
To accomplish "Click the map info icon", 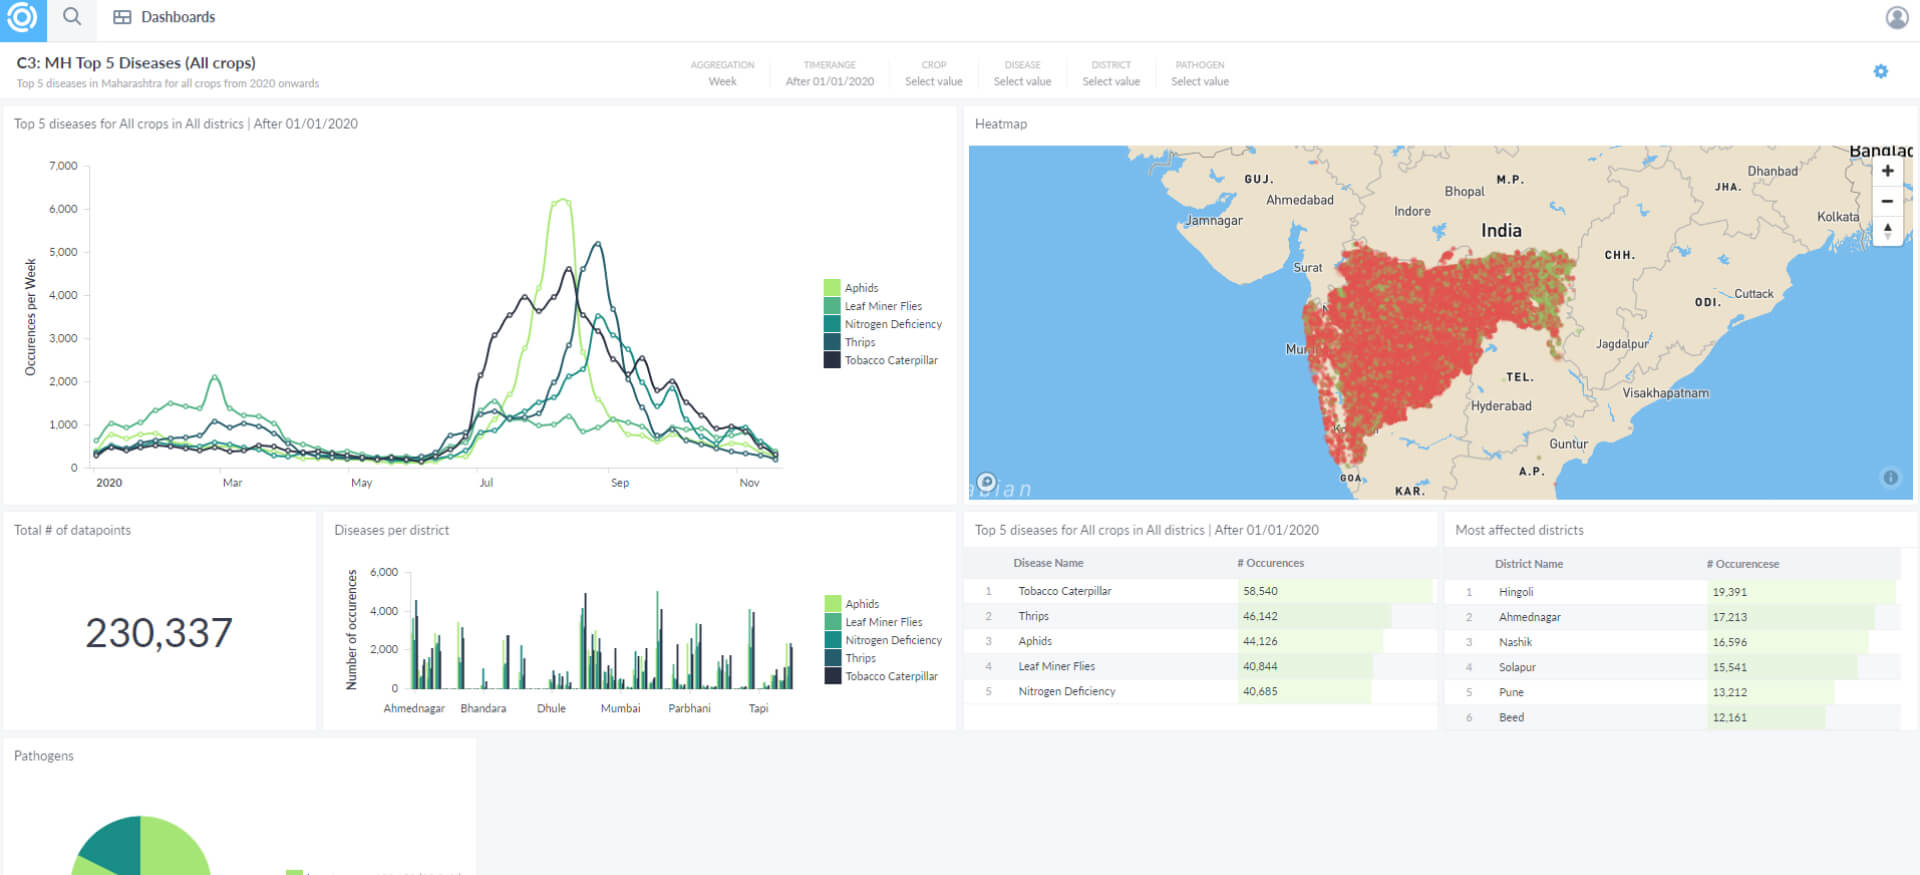I will (x=1890, y=478).
